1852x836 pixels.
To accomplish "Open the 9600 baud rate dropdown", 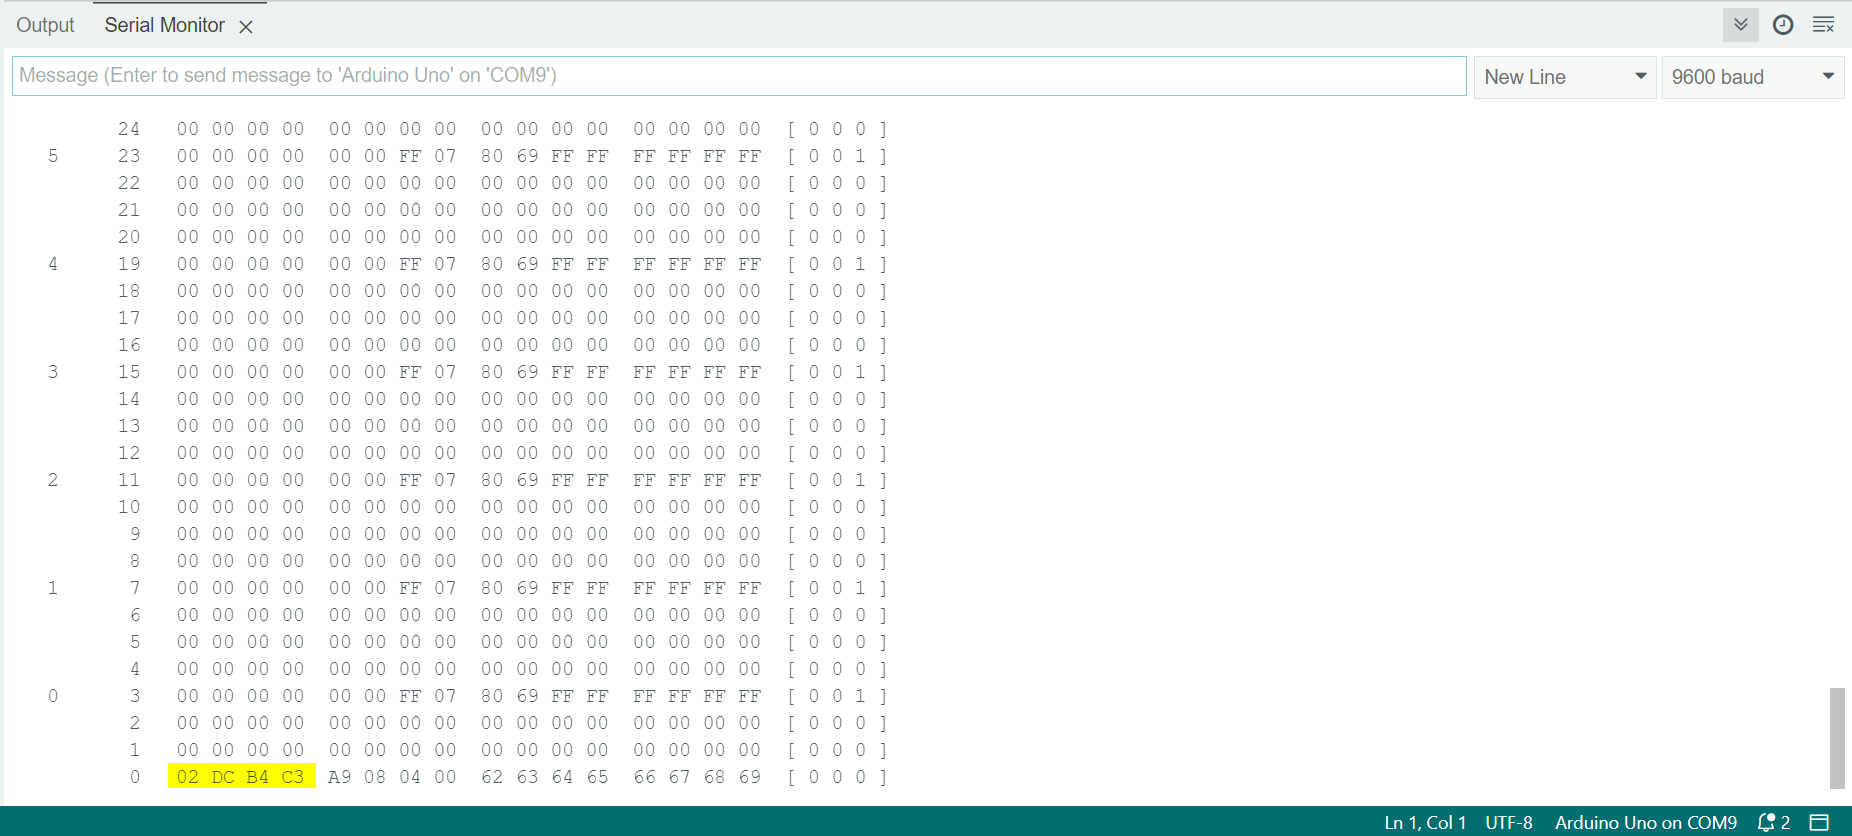I will point(1753,77).
